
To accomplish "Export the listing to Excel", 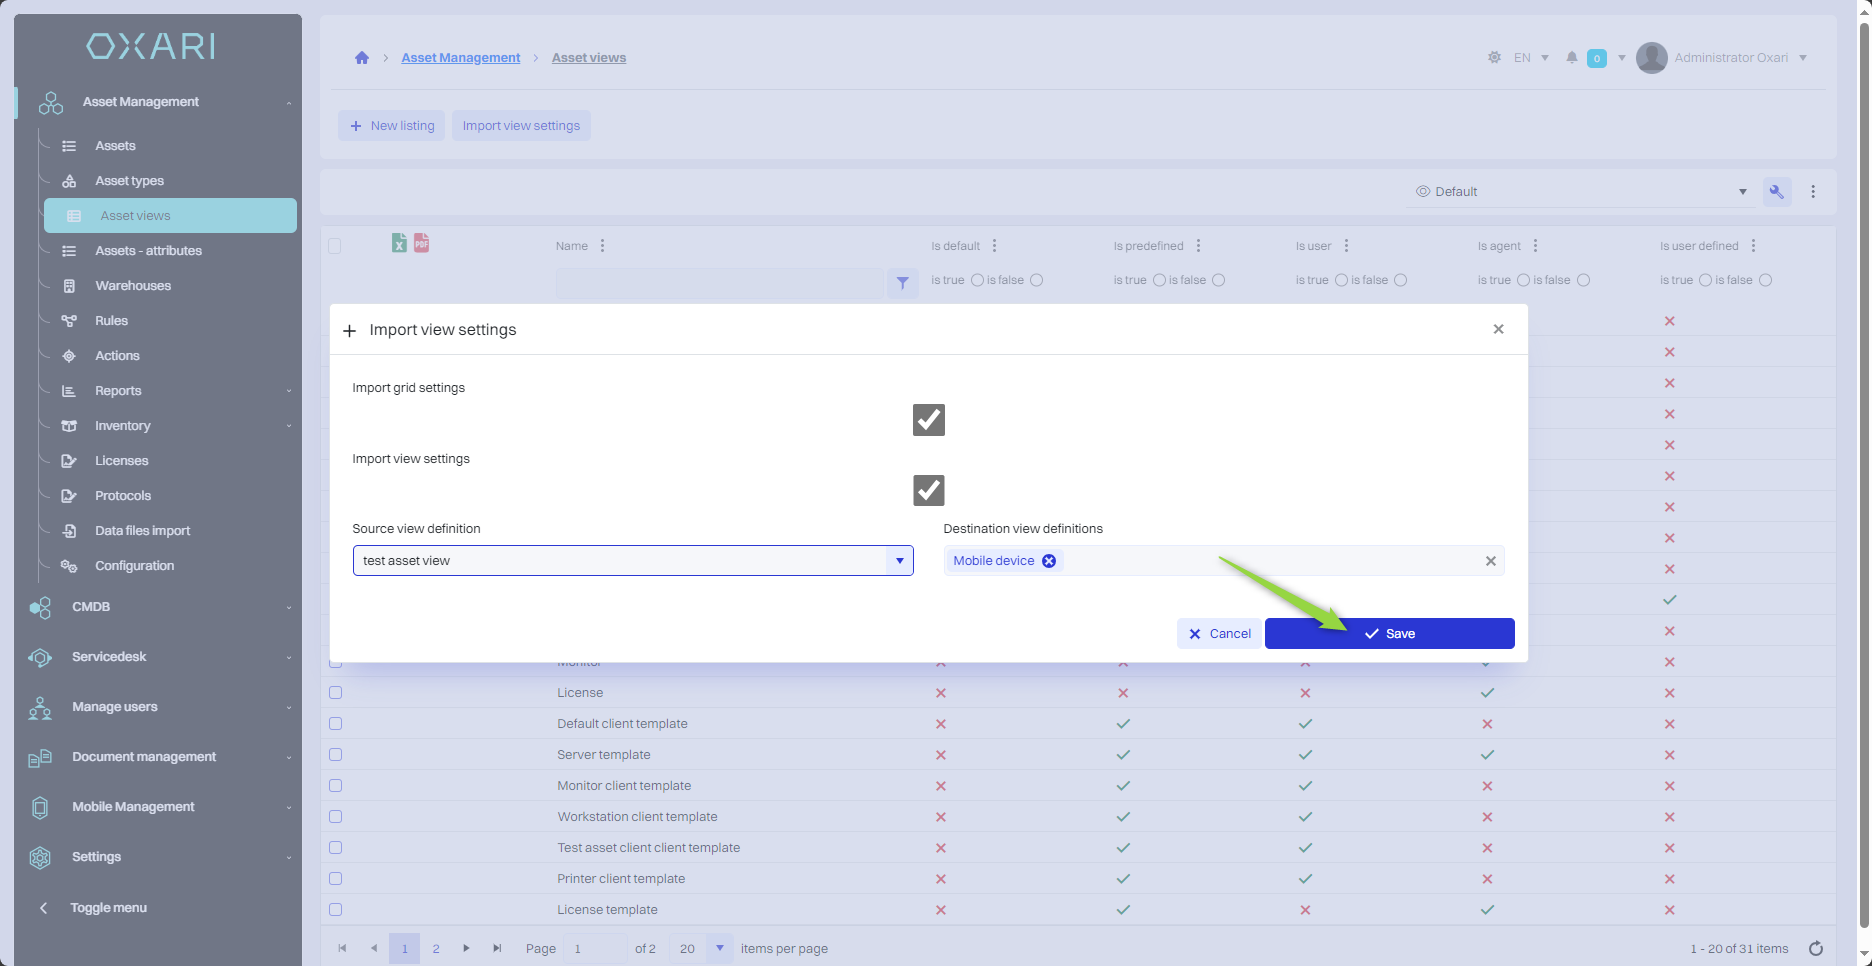I will click(399, 243).
